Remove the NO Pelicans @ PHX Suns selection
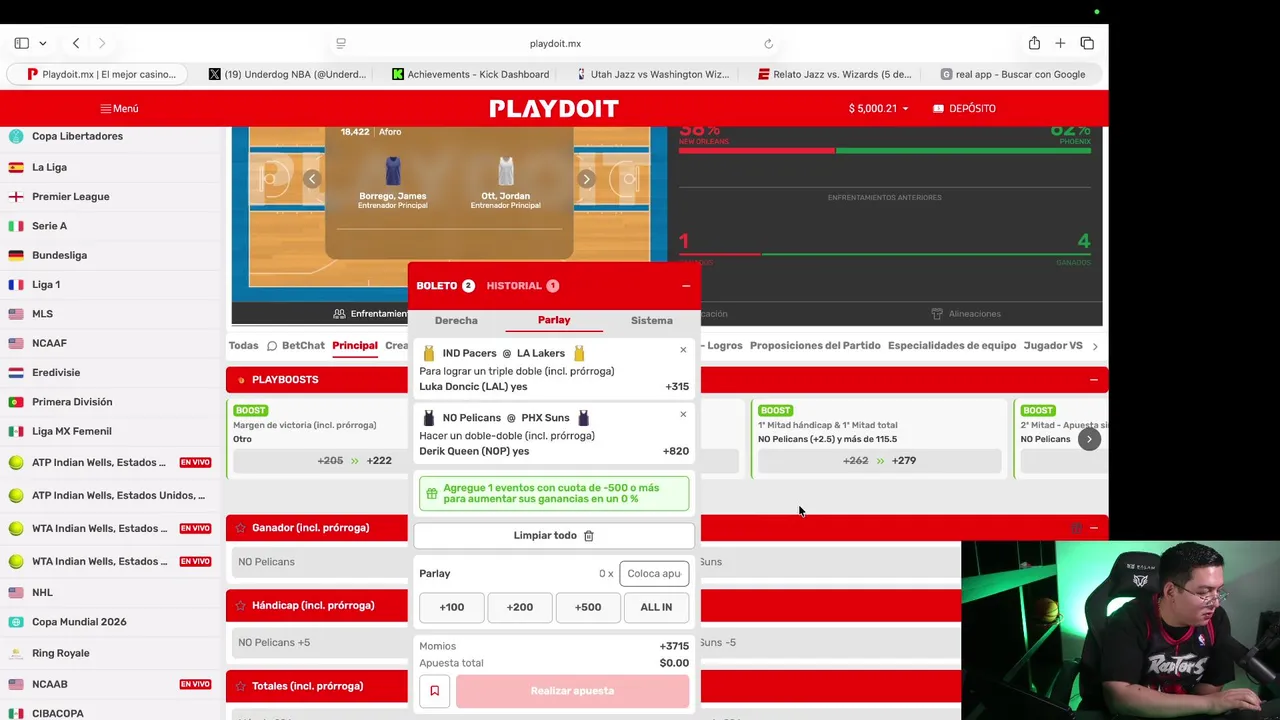 coord(683,414)
